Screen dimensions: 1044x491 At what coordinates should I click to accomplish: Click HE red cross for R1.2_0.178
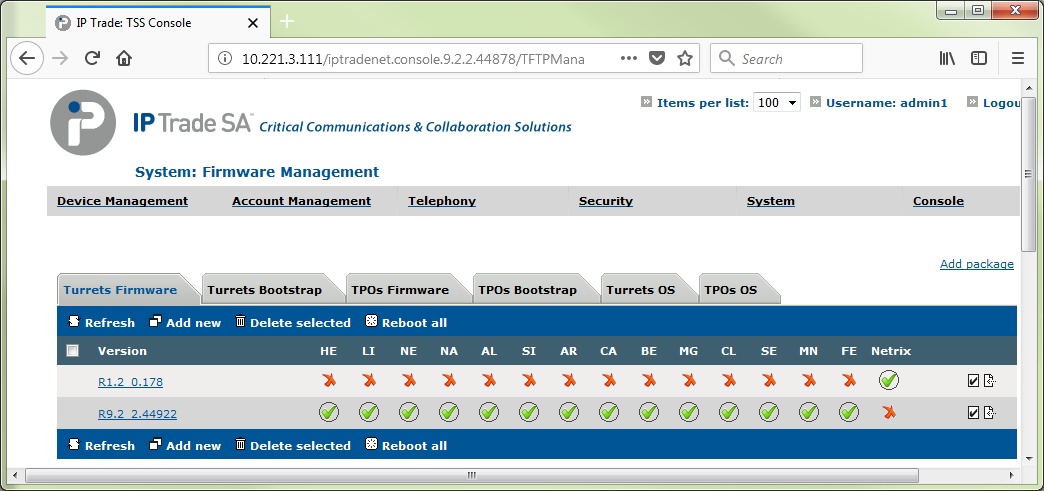pyautogui.click(x=329, y=380)
